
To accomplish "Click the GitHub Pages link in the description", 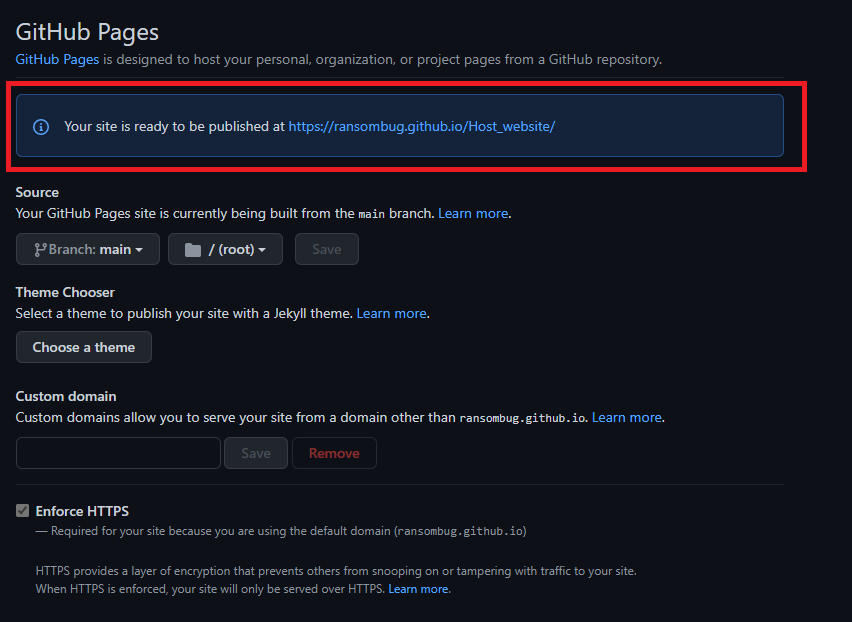I will click(56, 59).
